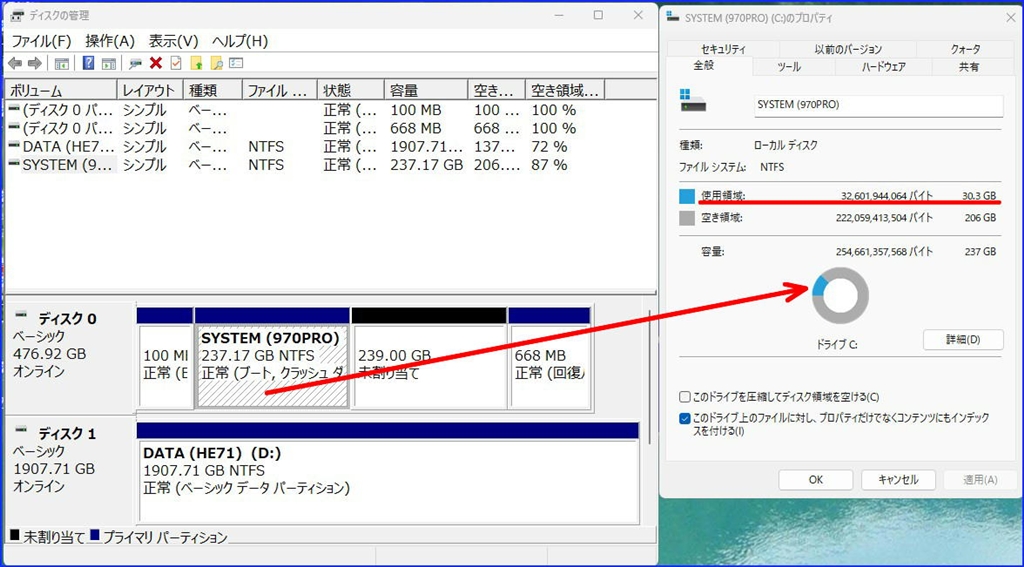The image size is (1024, 567).
Task: Click the Back arrow toolbar icon
Action: click(x=14, y=63)
